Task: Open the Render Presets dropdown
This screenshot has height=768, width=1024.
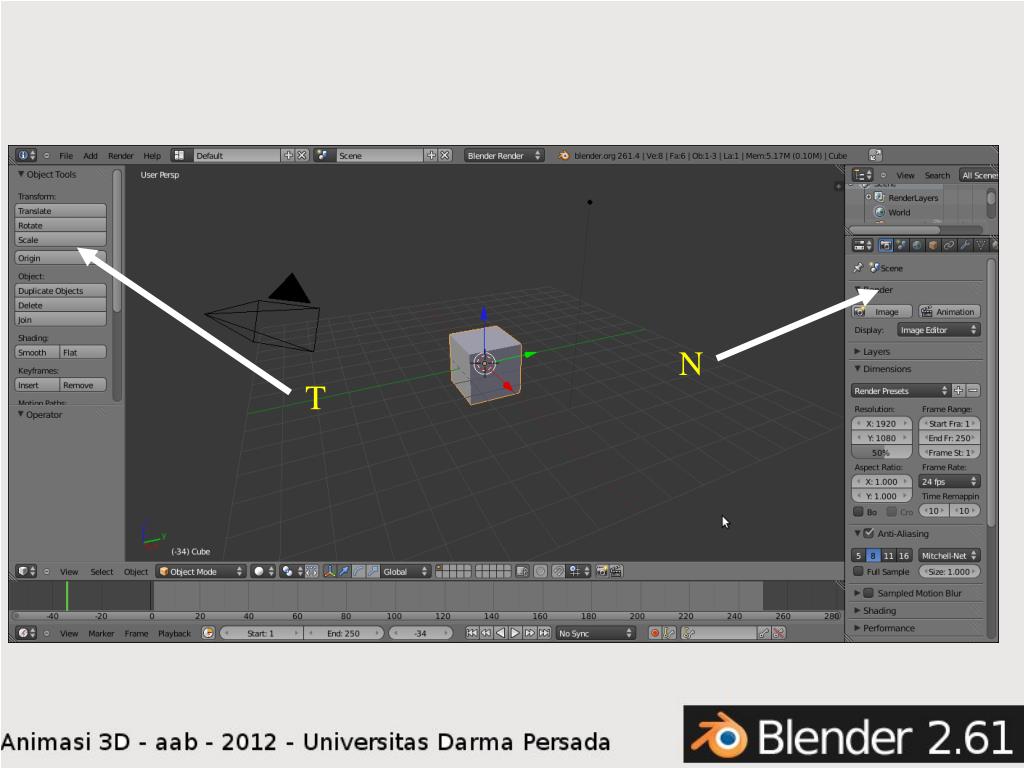Action: [x=901, y=391]
